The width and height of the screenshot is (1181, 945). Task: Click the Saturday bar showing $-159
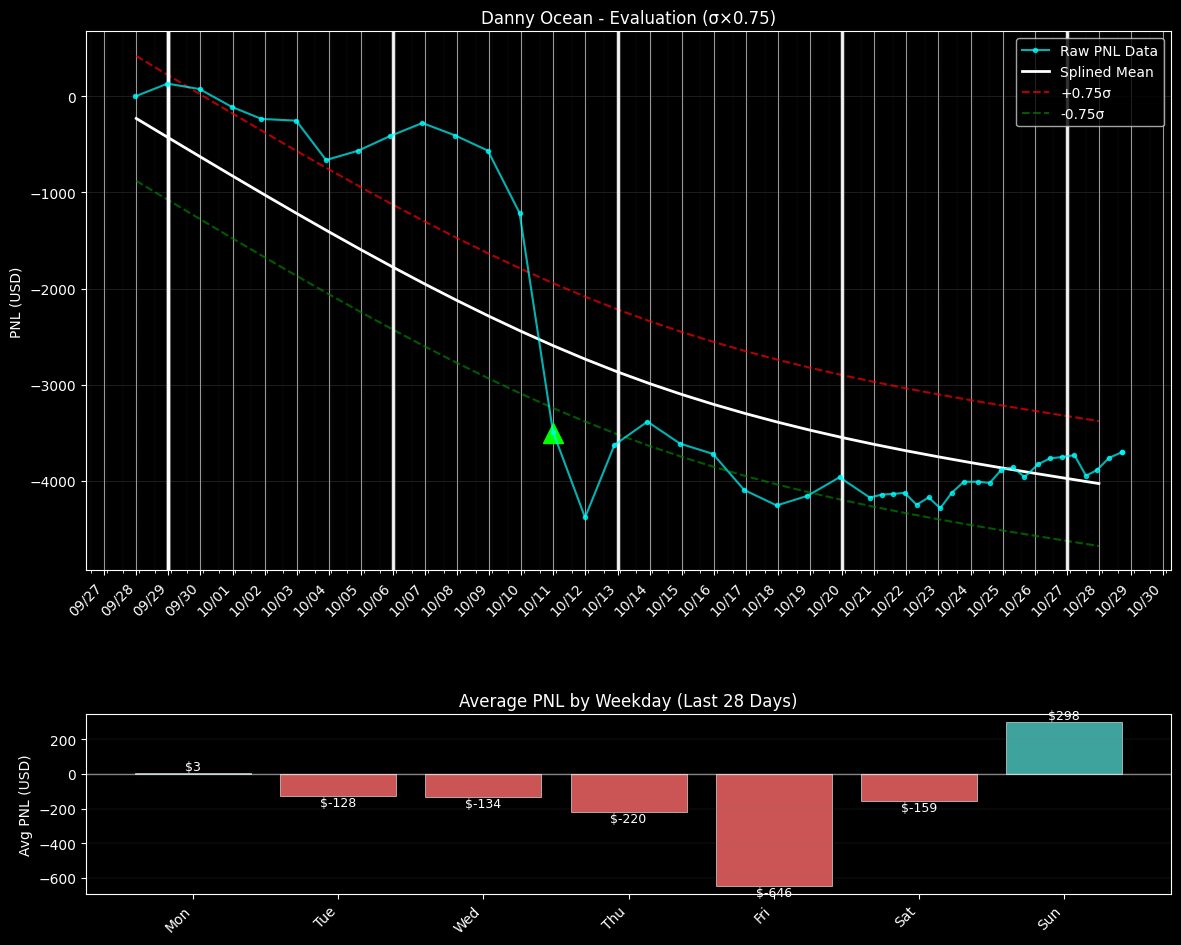click(x=919, y=787)
